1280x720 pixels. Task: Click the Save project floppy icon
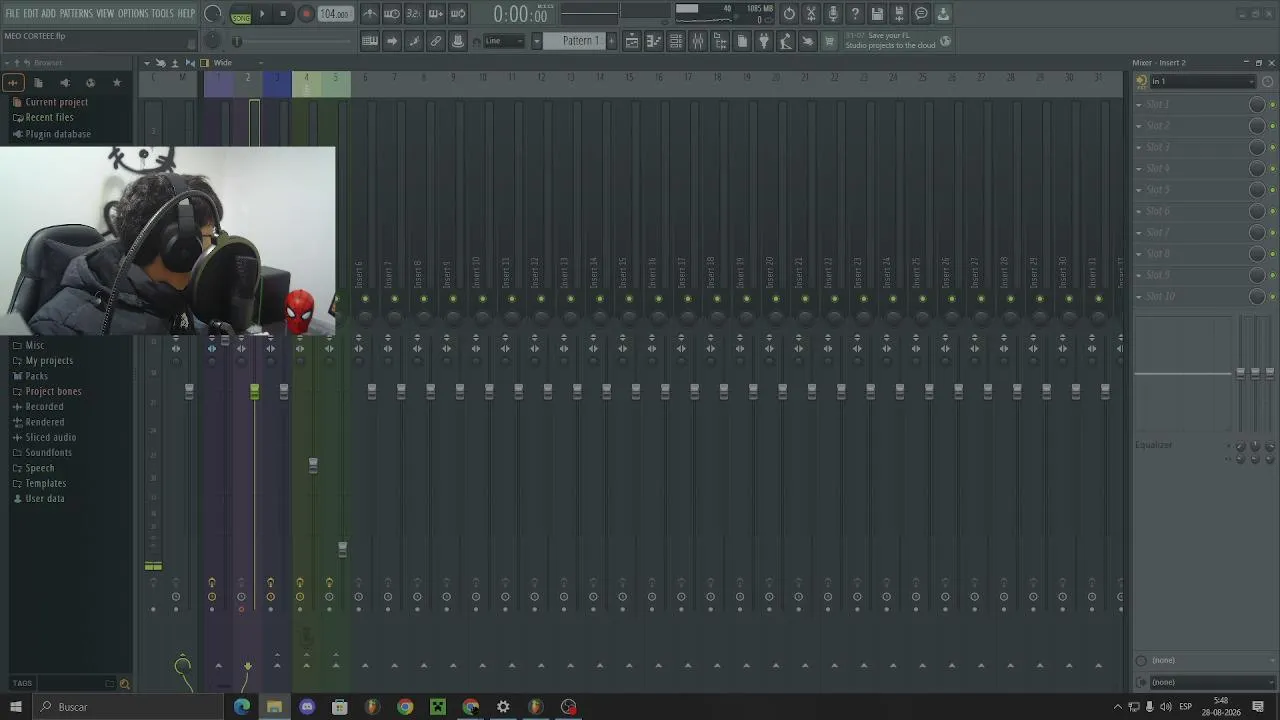click(x=877, y=14)
